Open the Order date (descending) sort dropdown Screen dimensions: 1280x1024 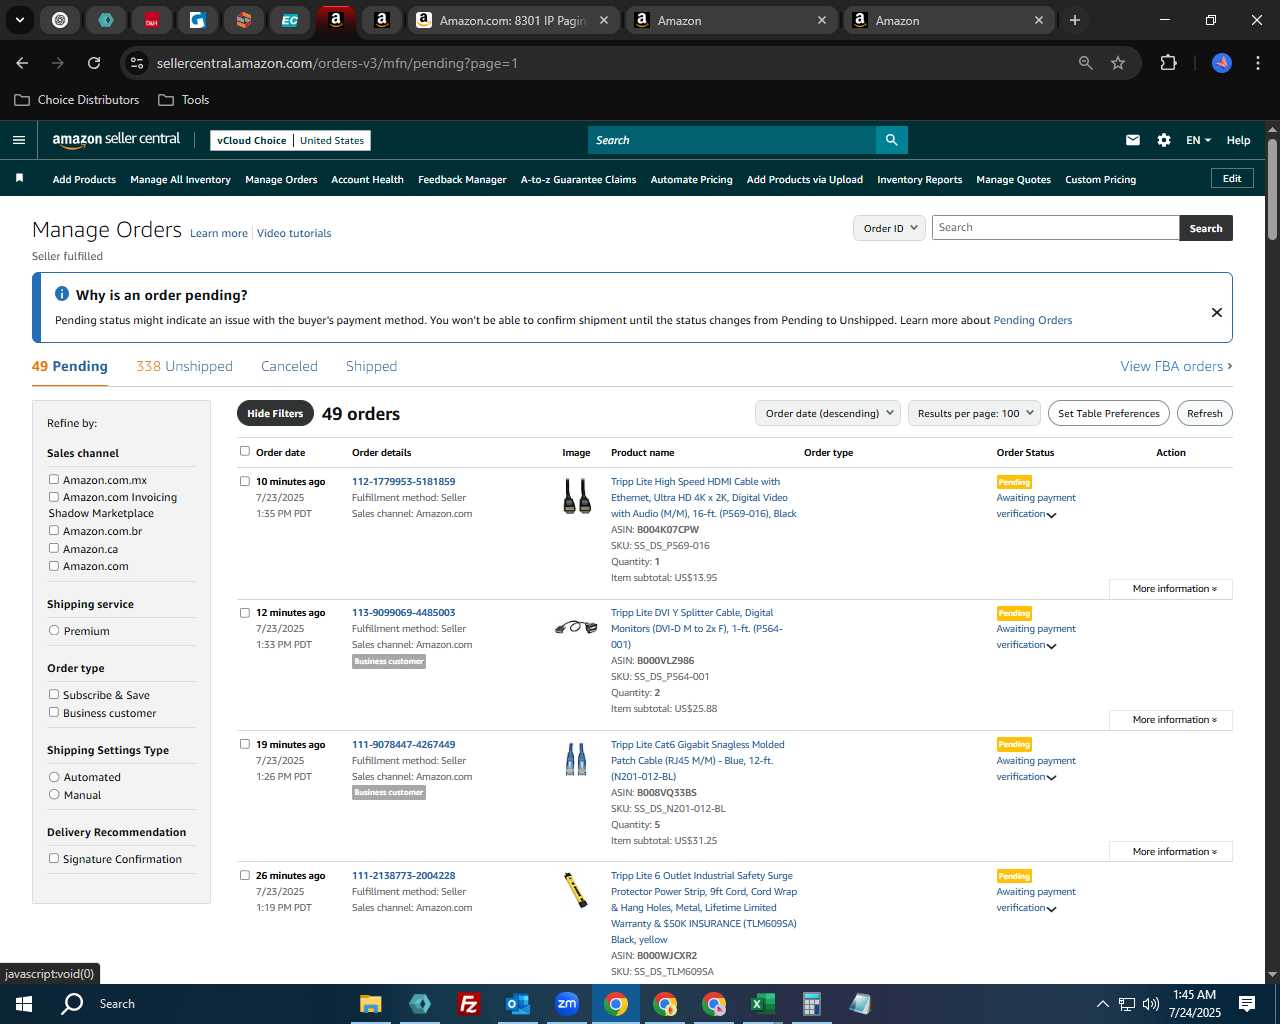click(x=828, y=413)
